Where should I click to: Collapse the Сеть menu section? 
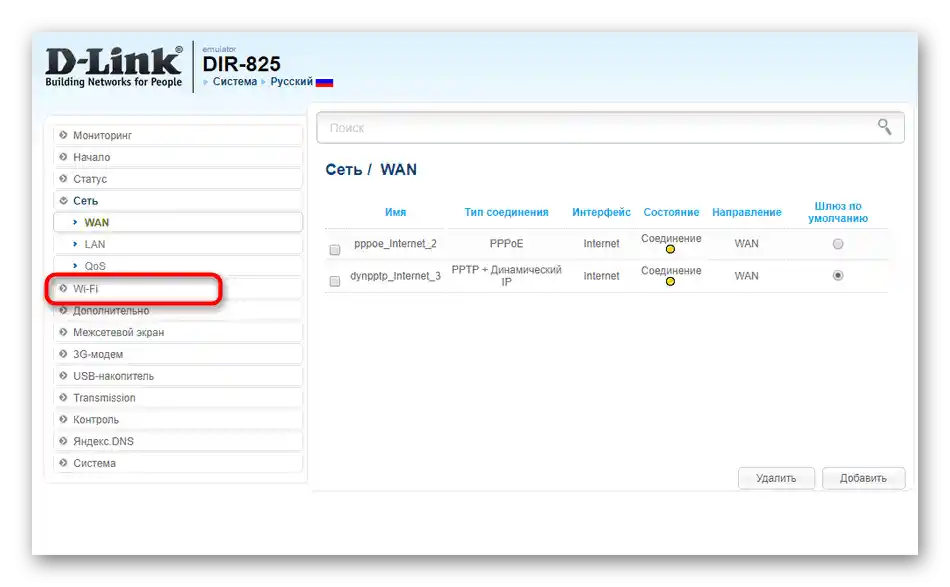click(178, 201)
